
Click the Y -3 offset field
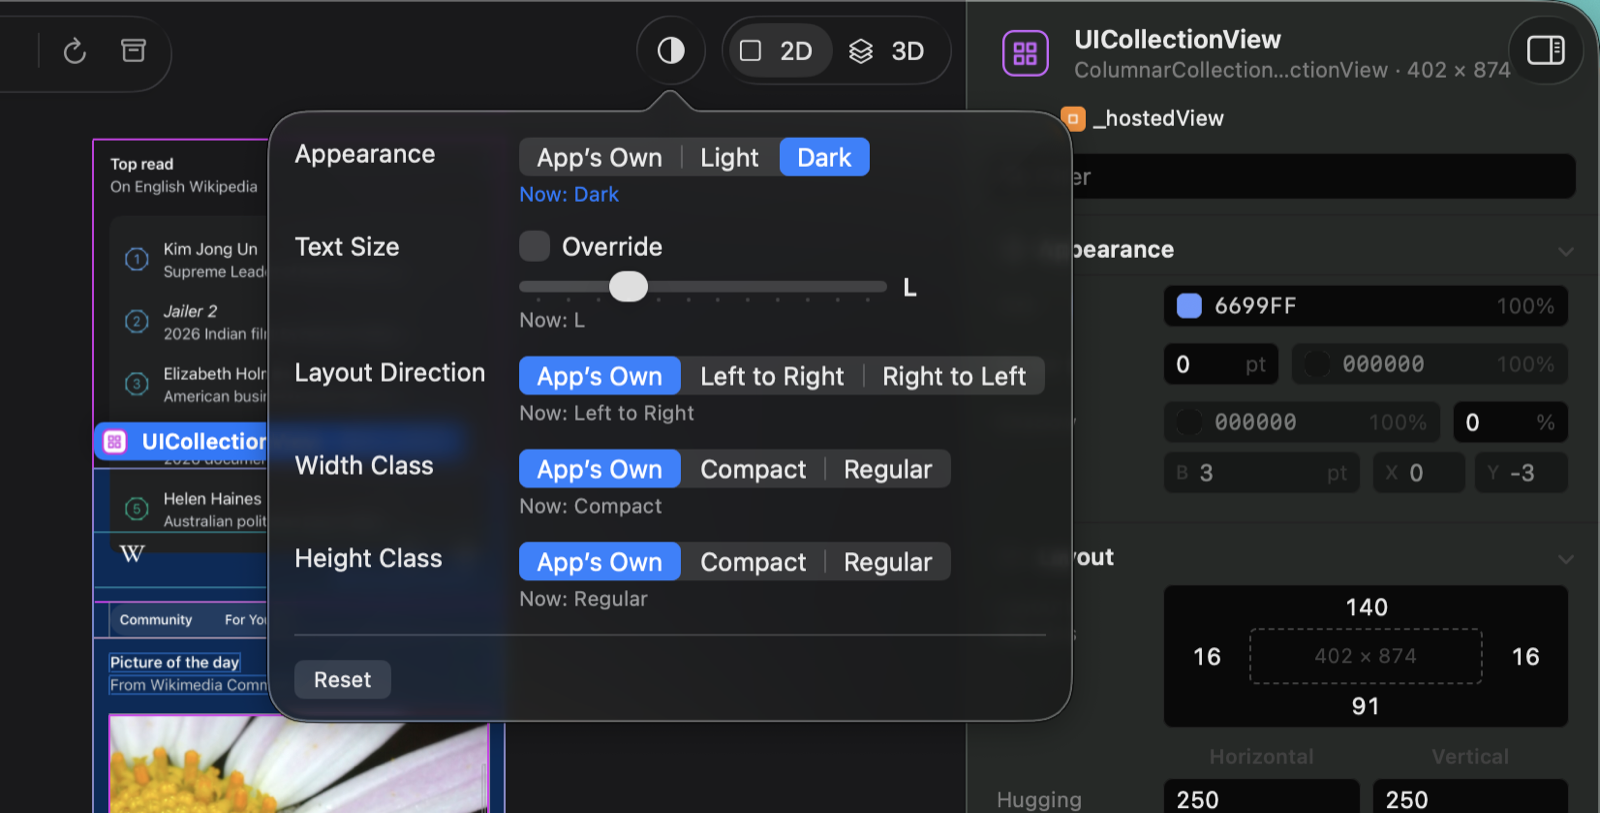click(1521, 473)
